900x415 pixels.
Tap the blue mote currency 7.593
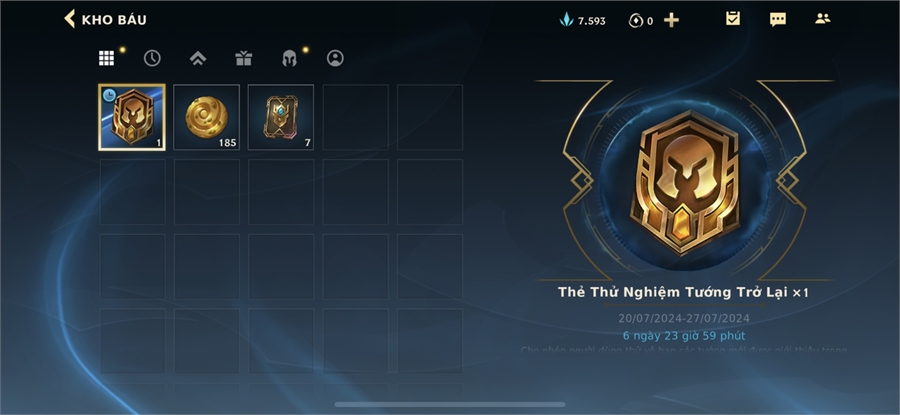coord(583,21)
